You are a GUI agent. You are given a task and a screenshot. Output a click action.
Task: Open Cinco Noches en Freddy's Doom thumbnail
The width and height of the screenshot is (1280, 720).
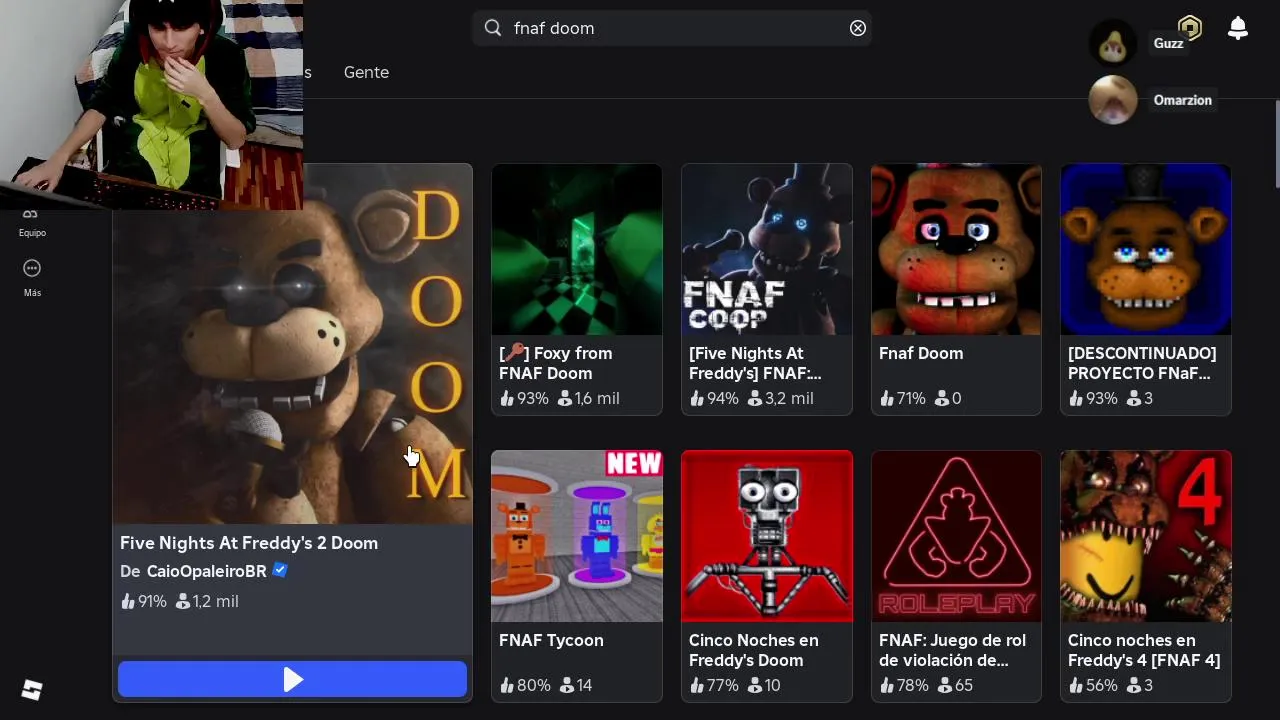(767, 536)
